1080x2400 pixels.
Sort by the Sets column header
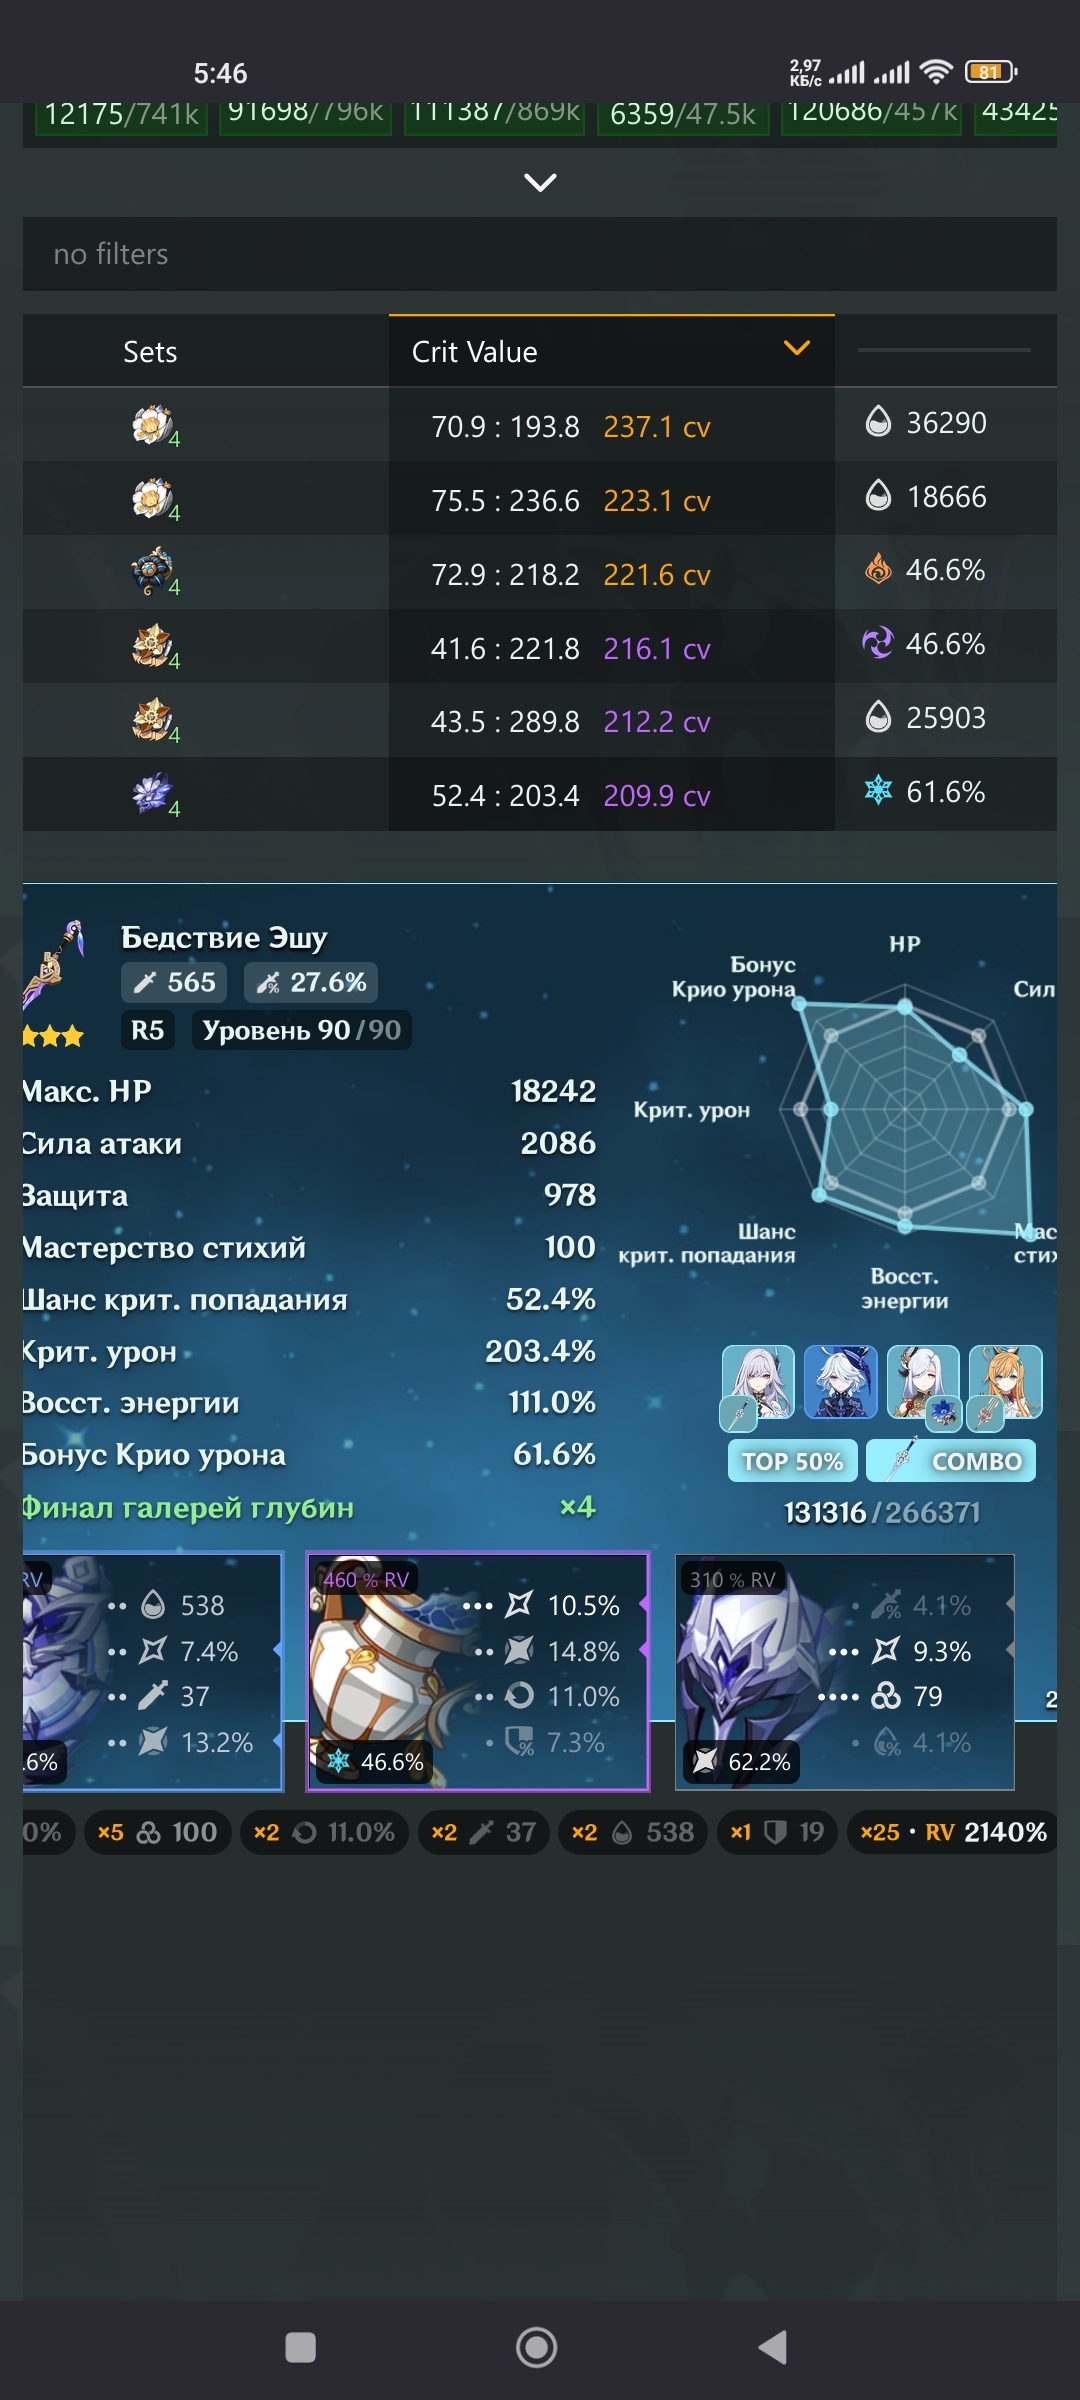coord(150,352)
